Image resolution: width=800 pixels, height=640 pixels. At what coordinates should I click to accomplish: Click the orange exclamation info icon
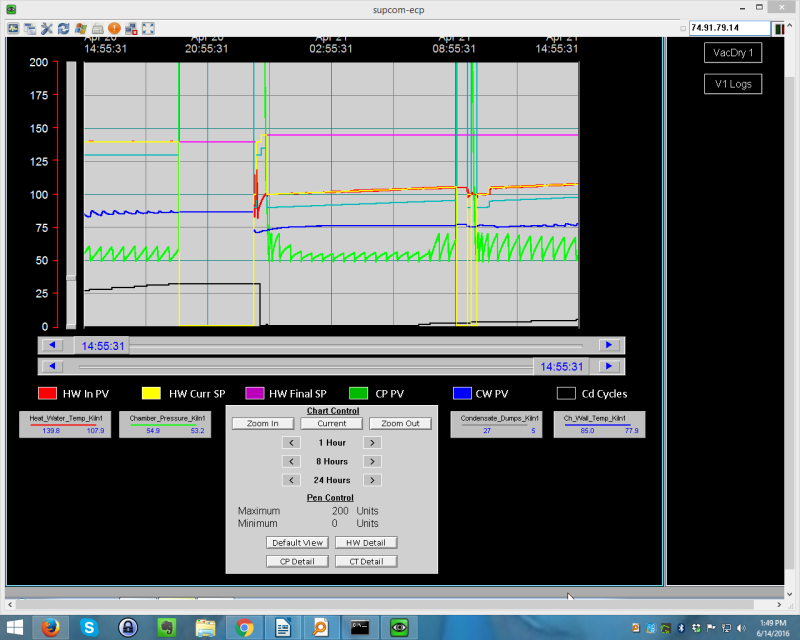114,29
